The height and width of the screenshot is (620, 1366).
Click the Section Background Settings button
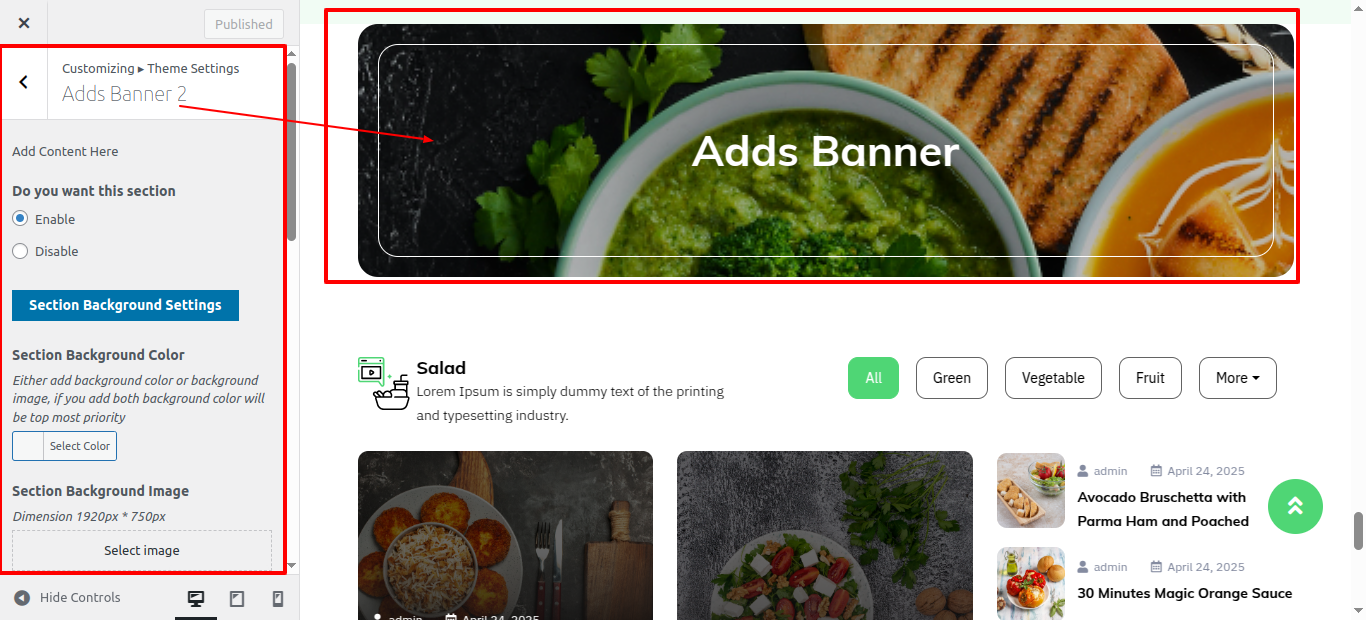point(125,305)
